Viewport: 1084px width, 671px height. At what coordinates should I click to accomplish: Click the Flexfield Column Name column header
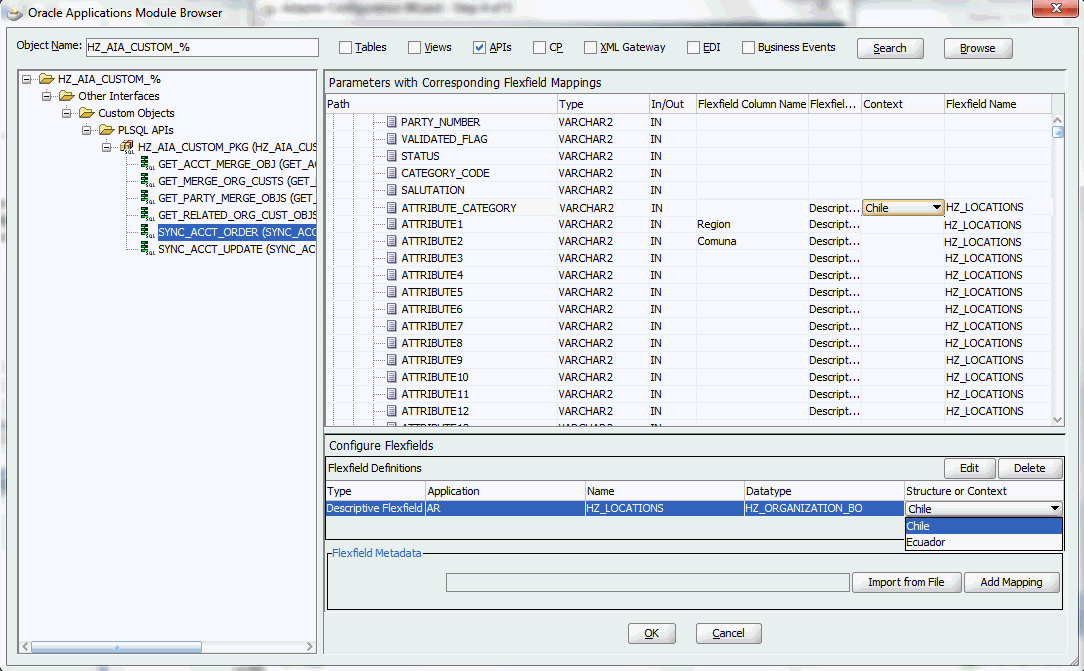tap(752, 104)
